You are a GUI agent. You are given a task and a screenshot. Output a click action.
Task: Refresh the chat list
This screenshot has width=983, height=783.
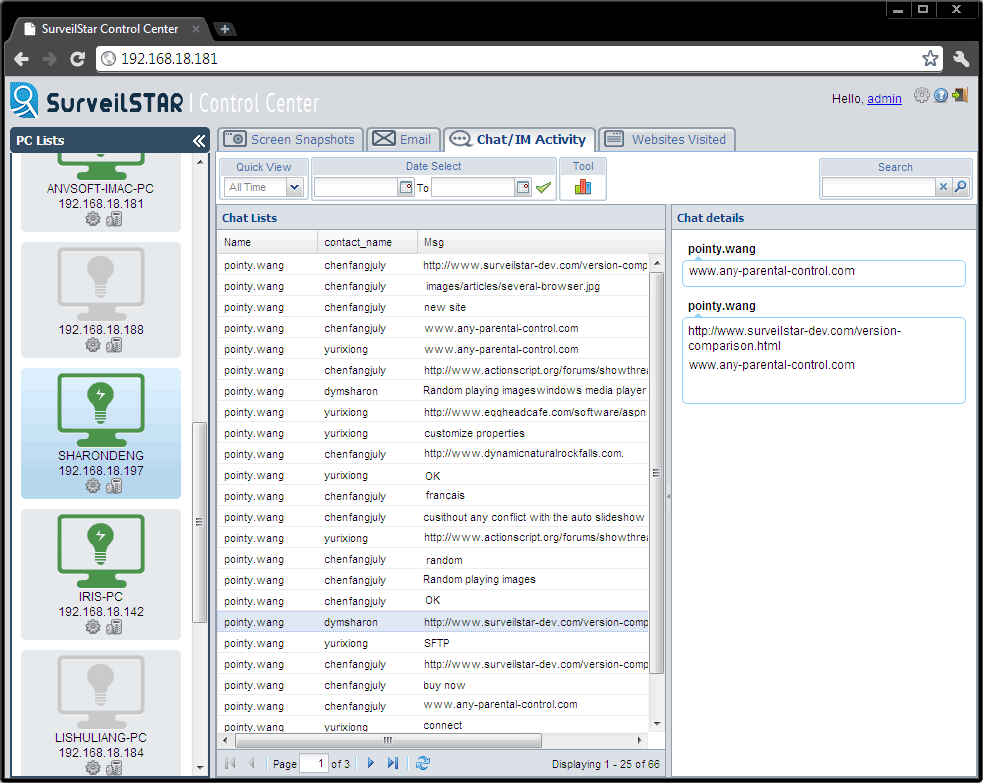pyautogui.click(x=423, y=763)
